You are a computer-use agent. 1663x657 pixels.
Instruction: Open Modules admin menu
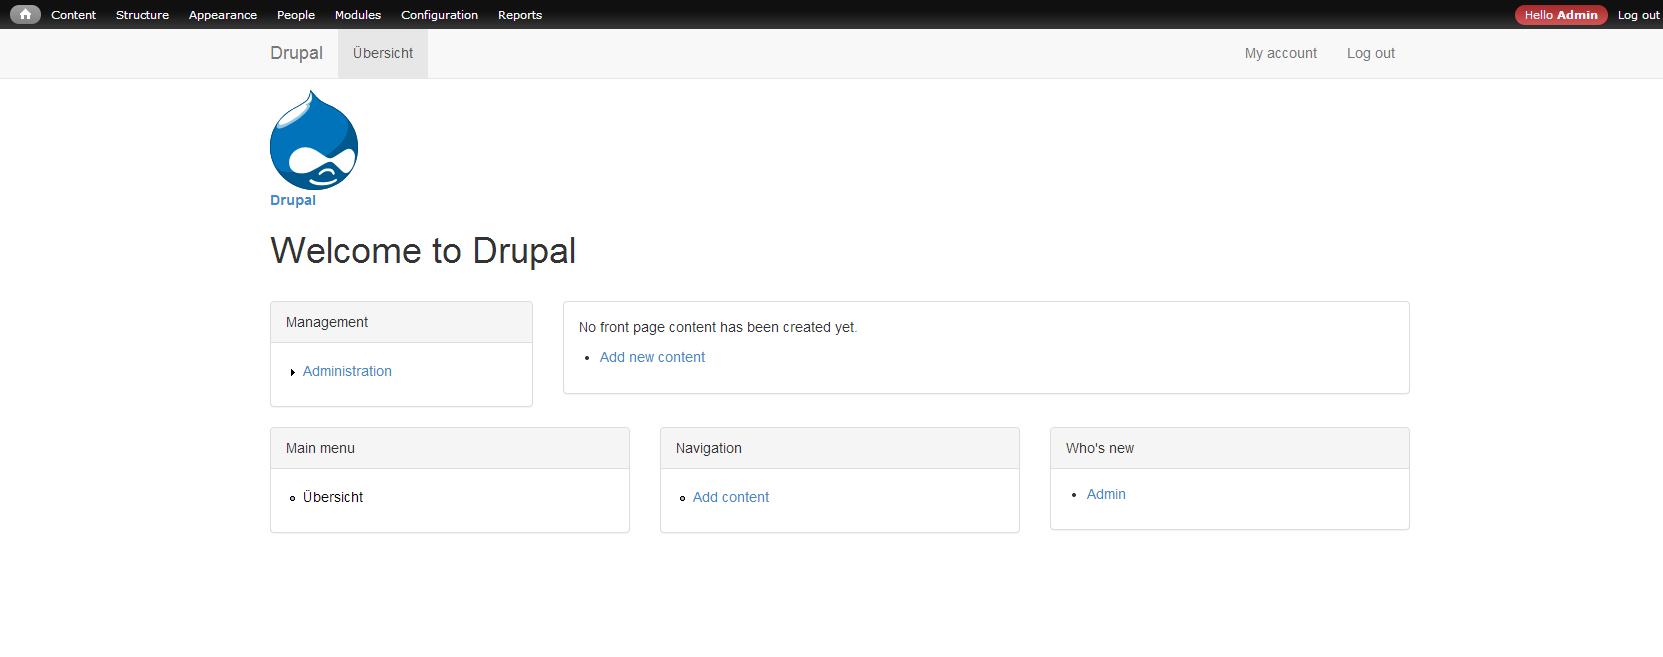[x=358, y=15]
